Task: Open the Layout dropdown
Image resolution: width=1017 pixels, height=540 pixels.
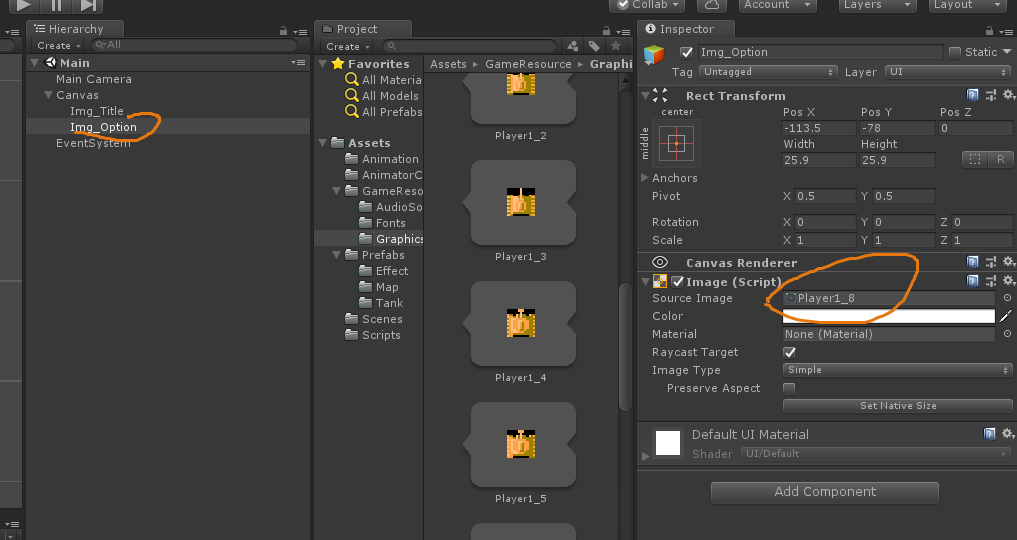Action: (x=968, y=5)
